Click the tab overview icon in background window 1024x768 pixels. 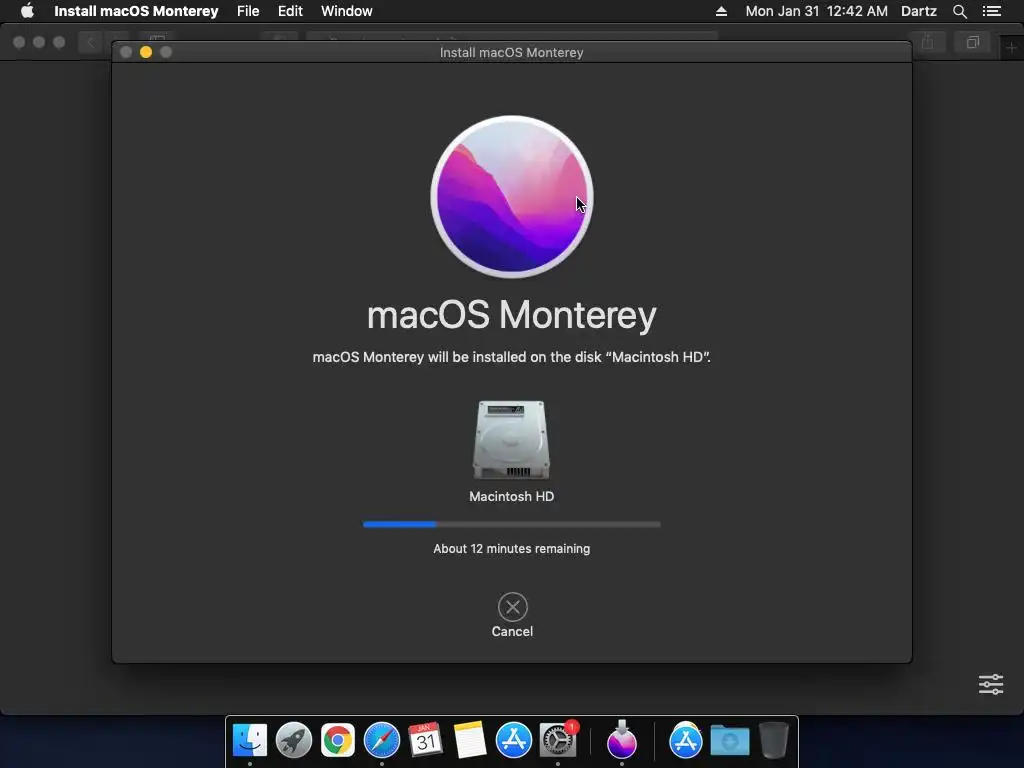coord(972,43)
